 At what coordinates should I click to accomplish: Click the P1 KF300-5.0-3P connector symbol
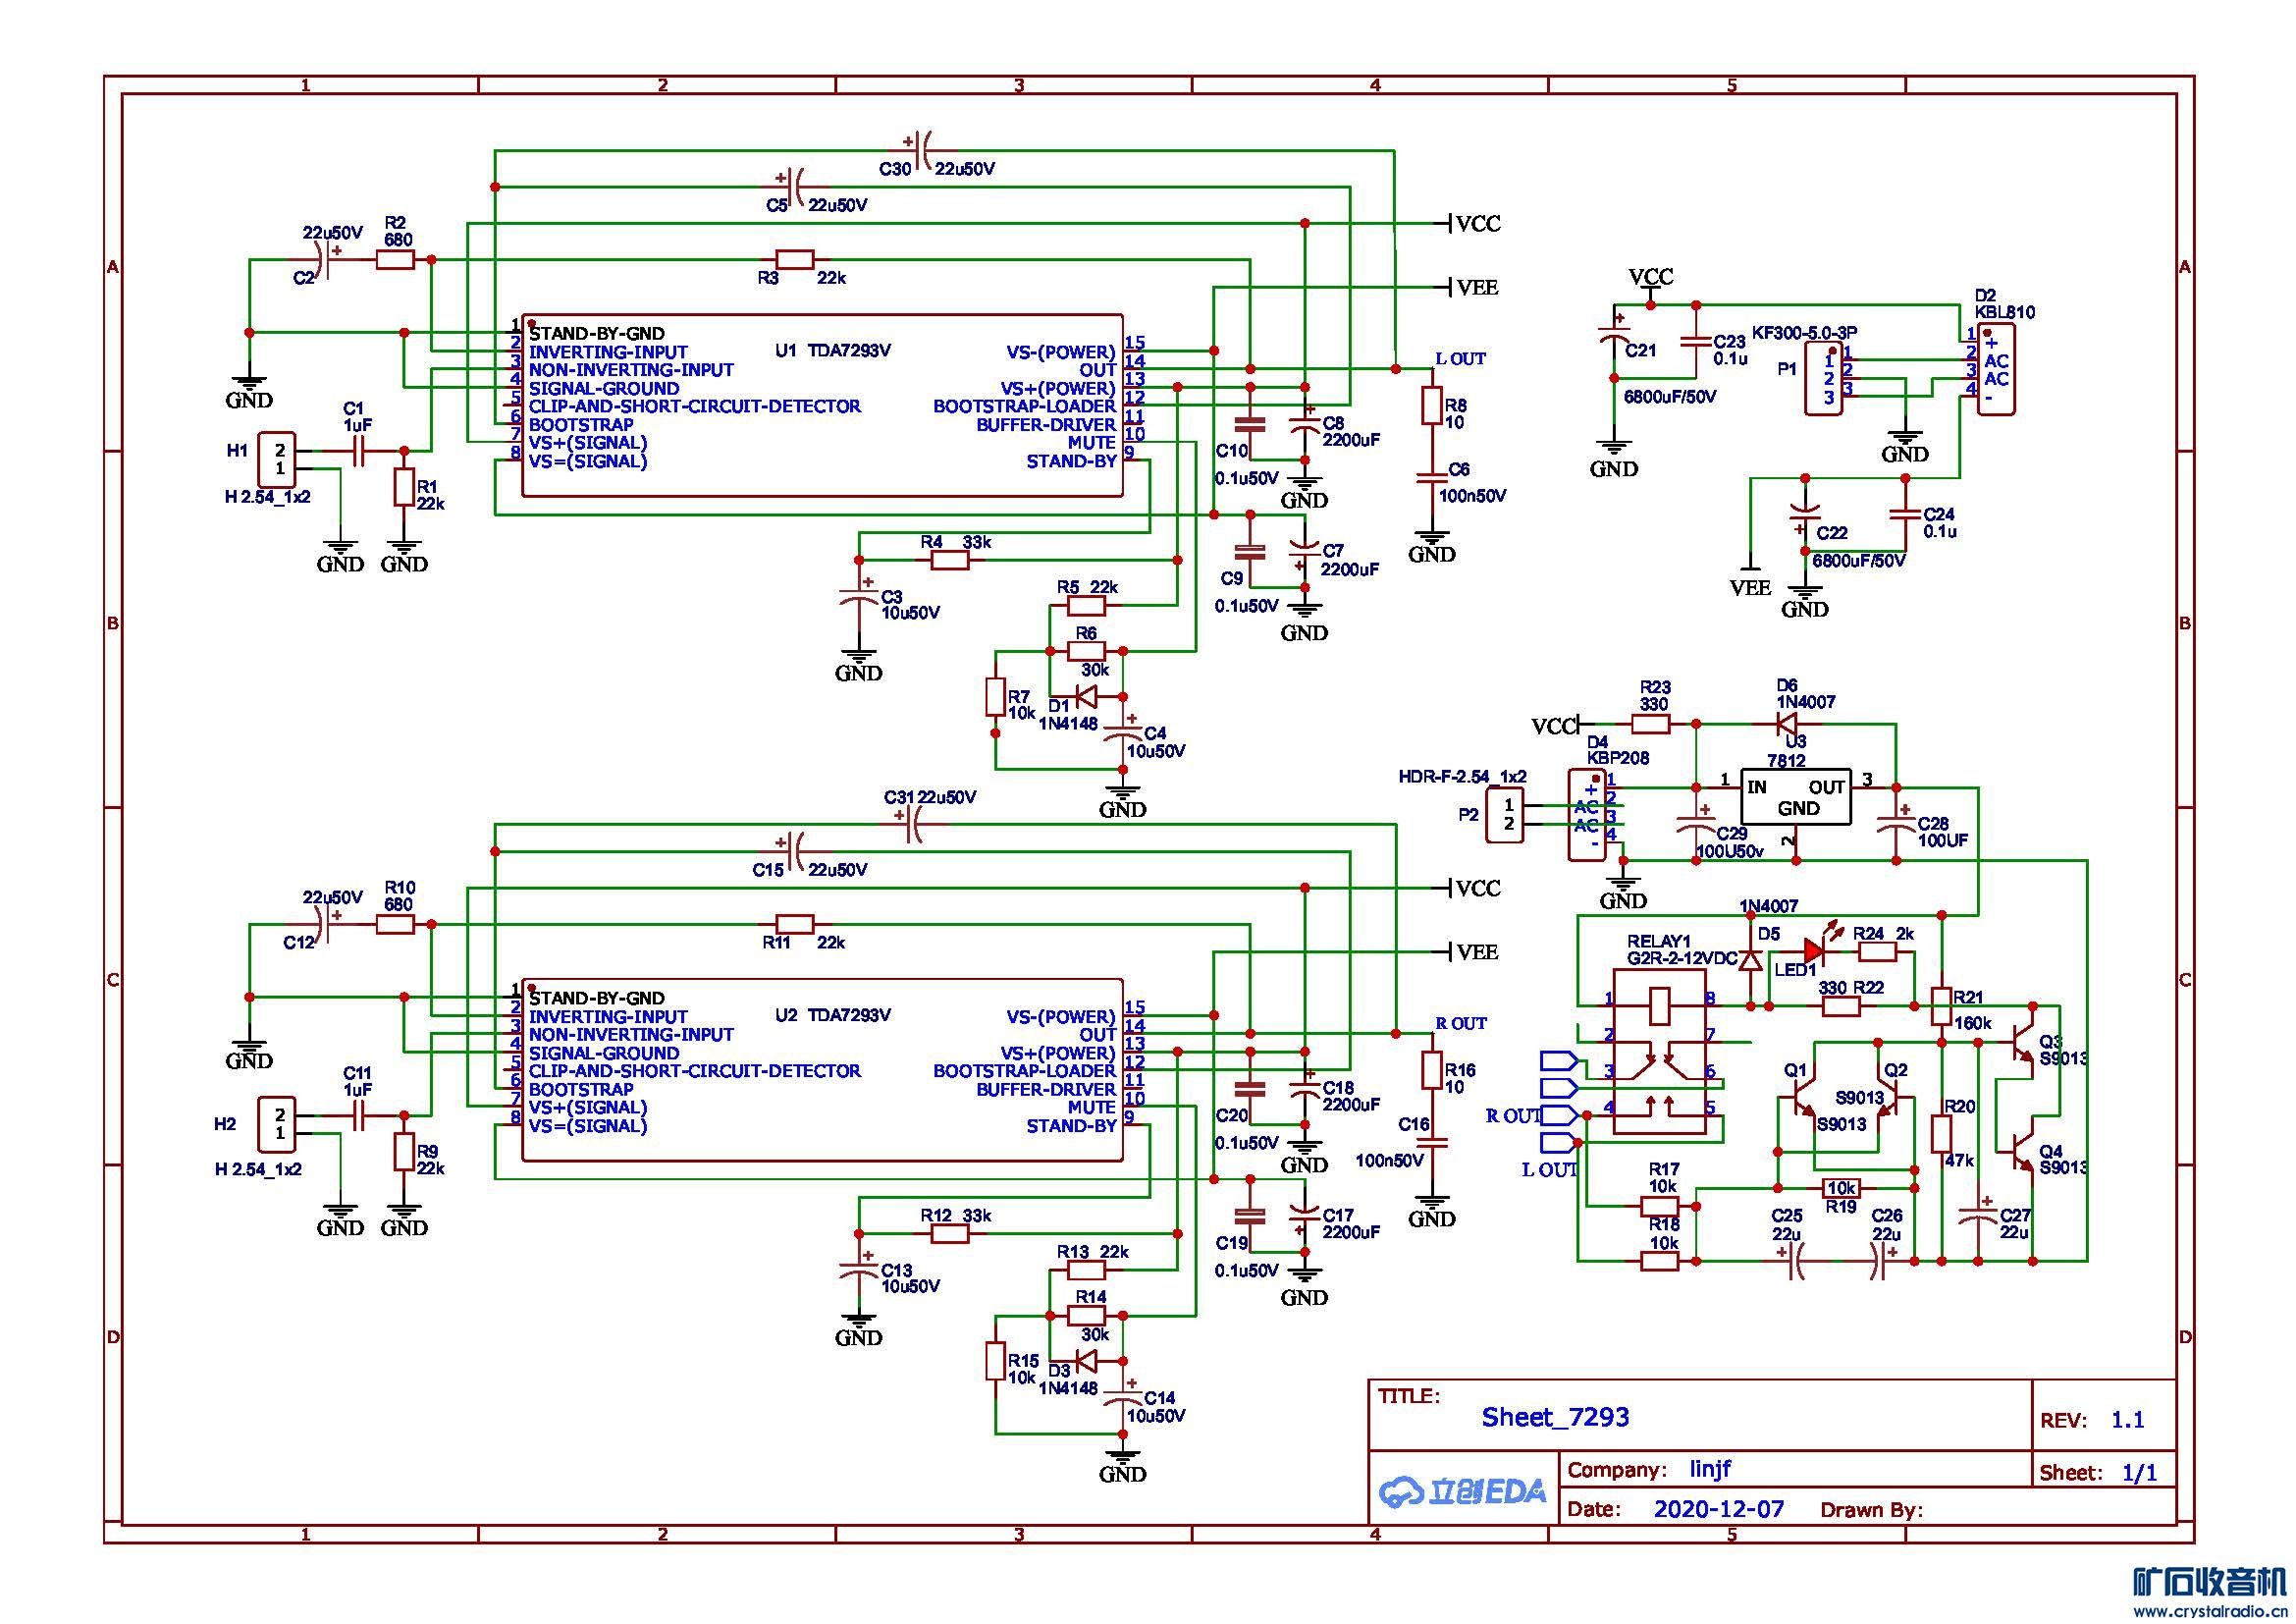[x=1824, y=379]
